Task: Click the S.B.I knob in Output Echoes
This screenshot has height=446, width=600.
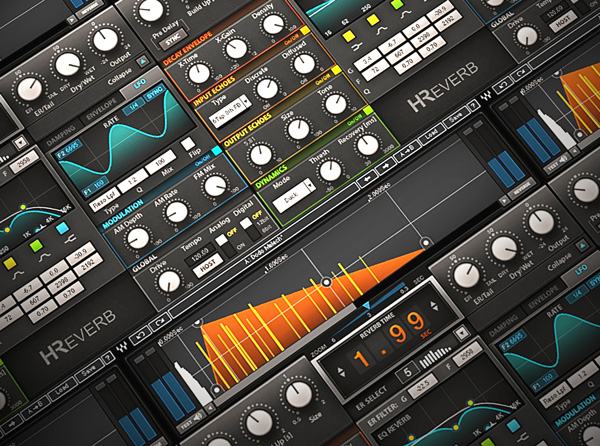Action: click(x=261, y=155)
